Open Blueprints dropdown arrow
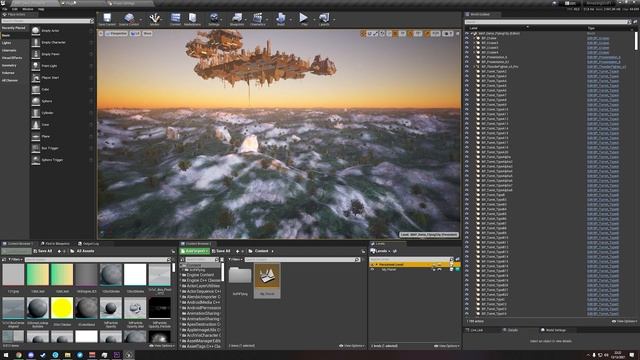 tap(246, 19)
